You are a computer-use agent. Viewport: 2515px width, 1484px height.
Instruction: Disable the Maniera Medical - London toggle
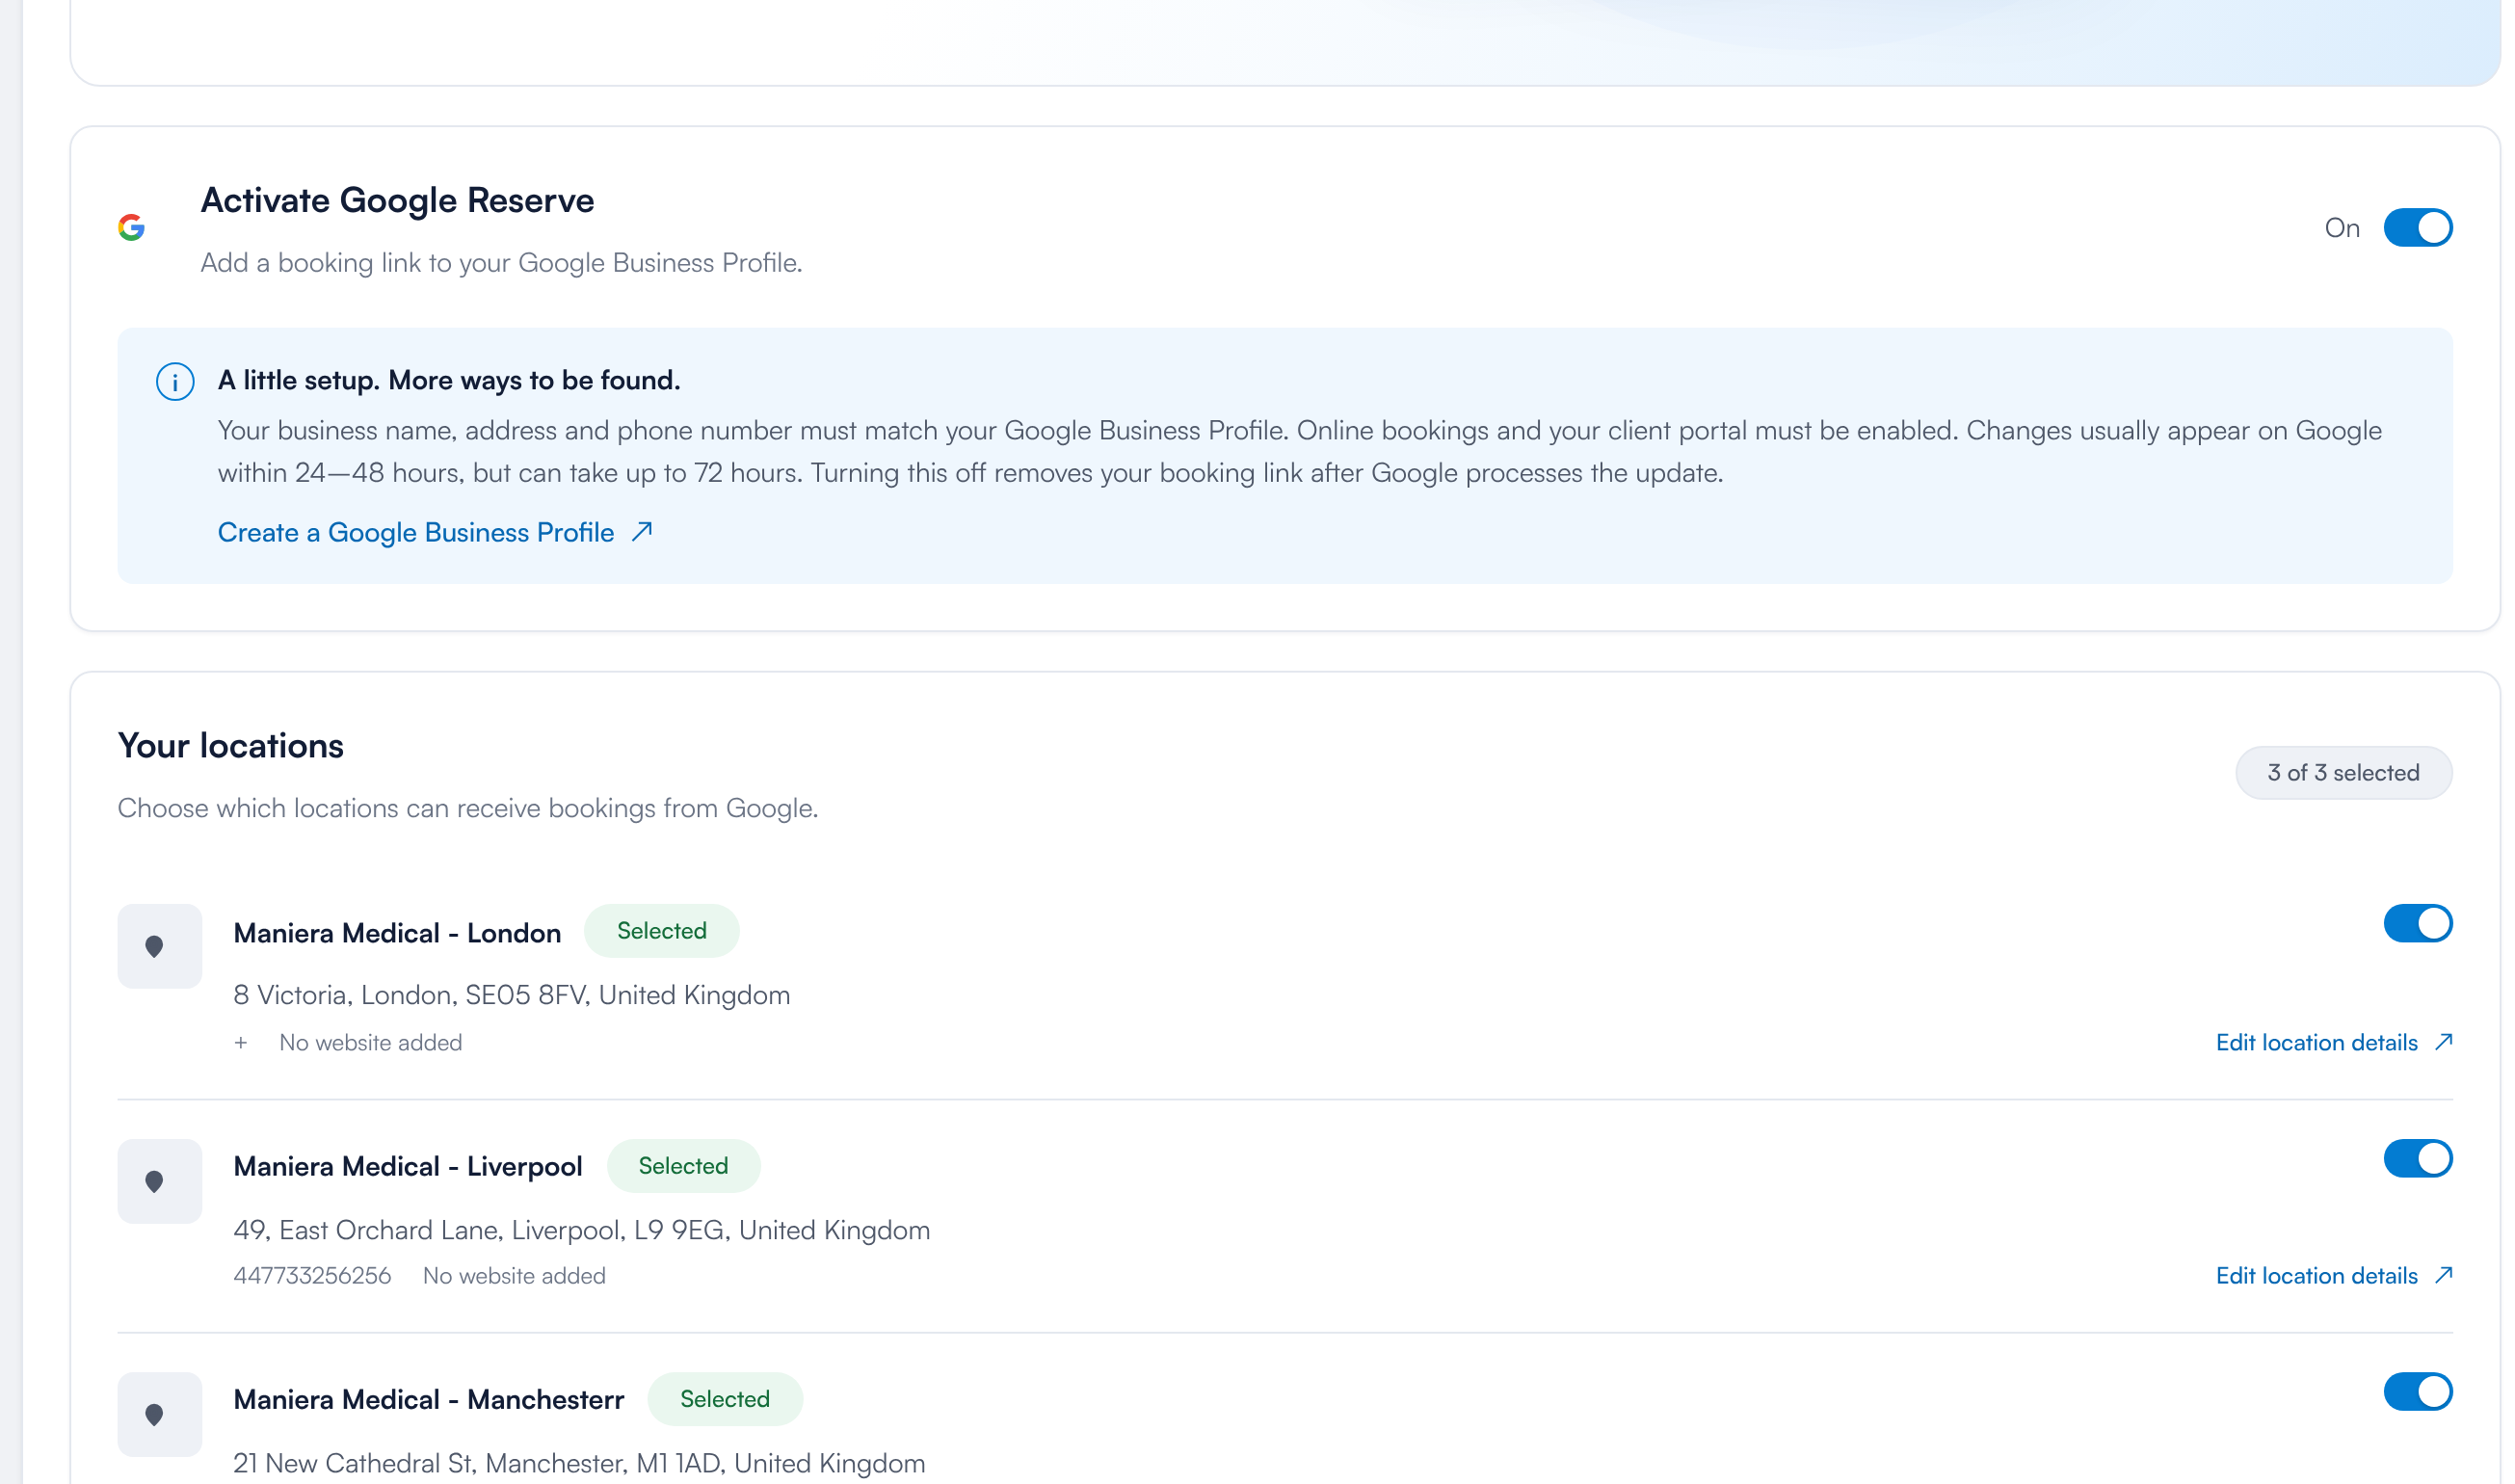(2418, 924)
